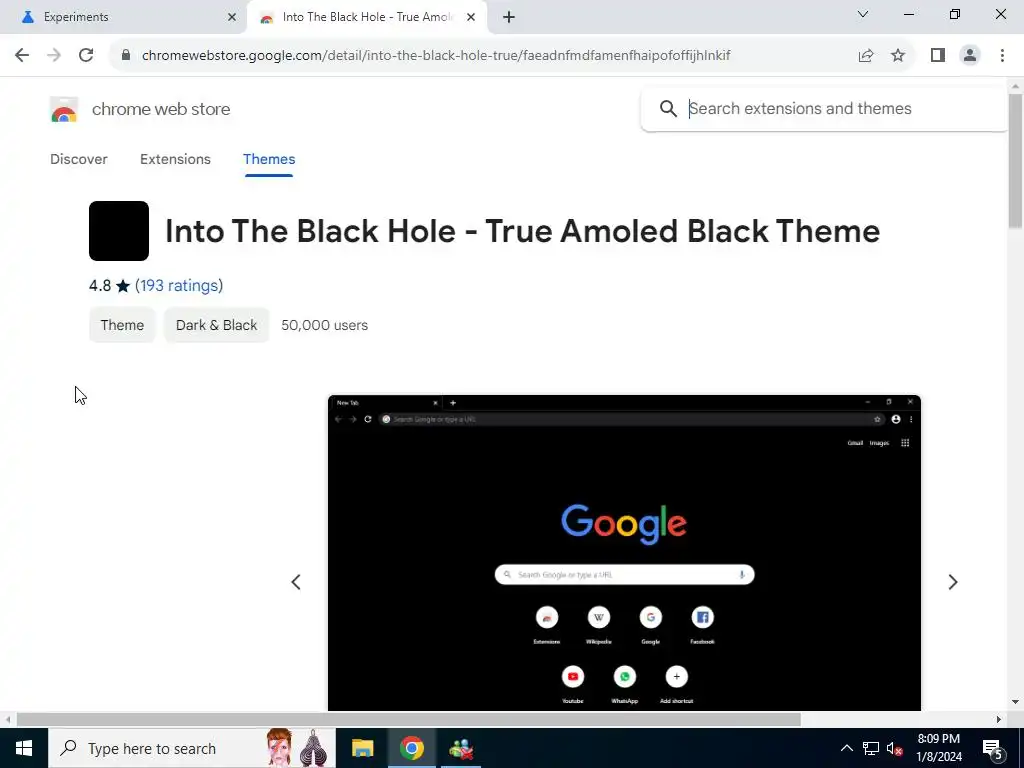Click the horizontal scrollbar thumb
The image size is (1024, 768).
(409, 719)
